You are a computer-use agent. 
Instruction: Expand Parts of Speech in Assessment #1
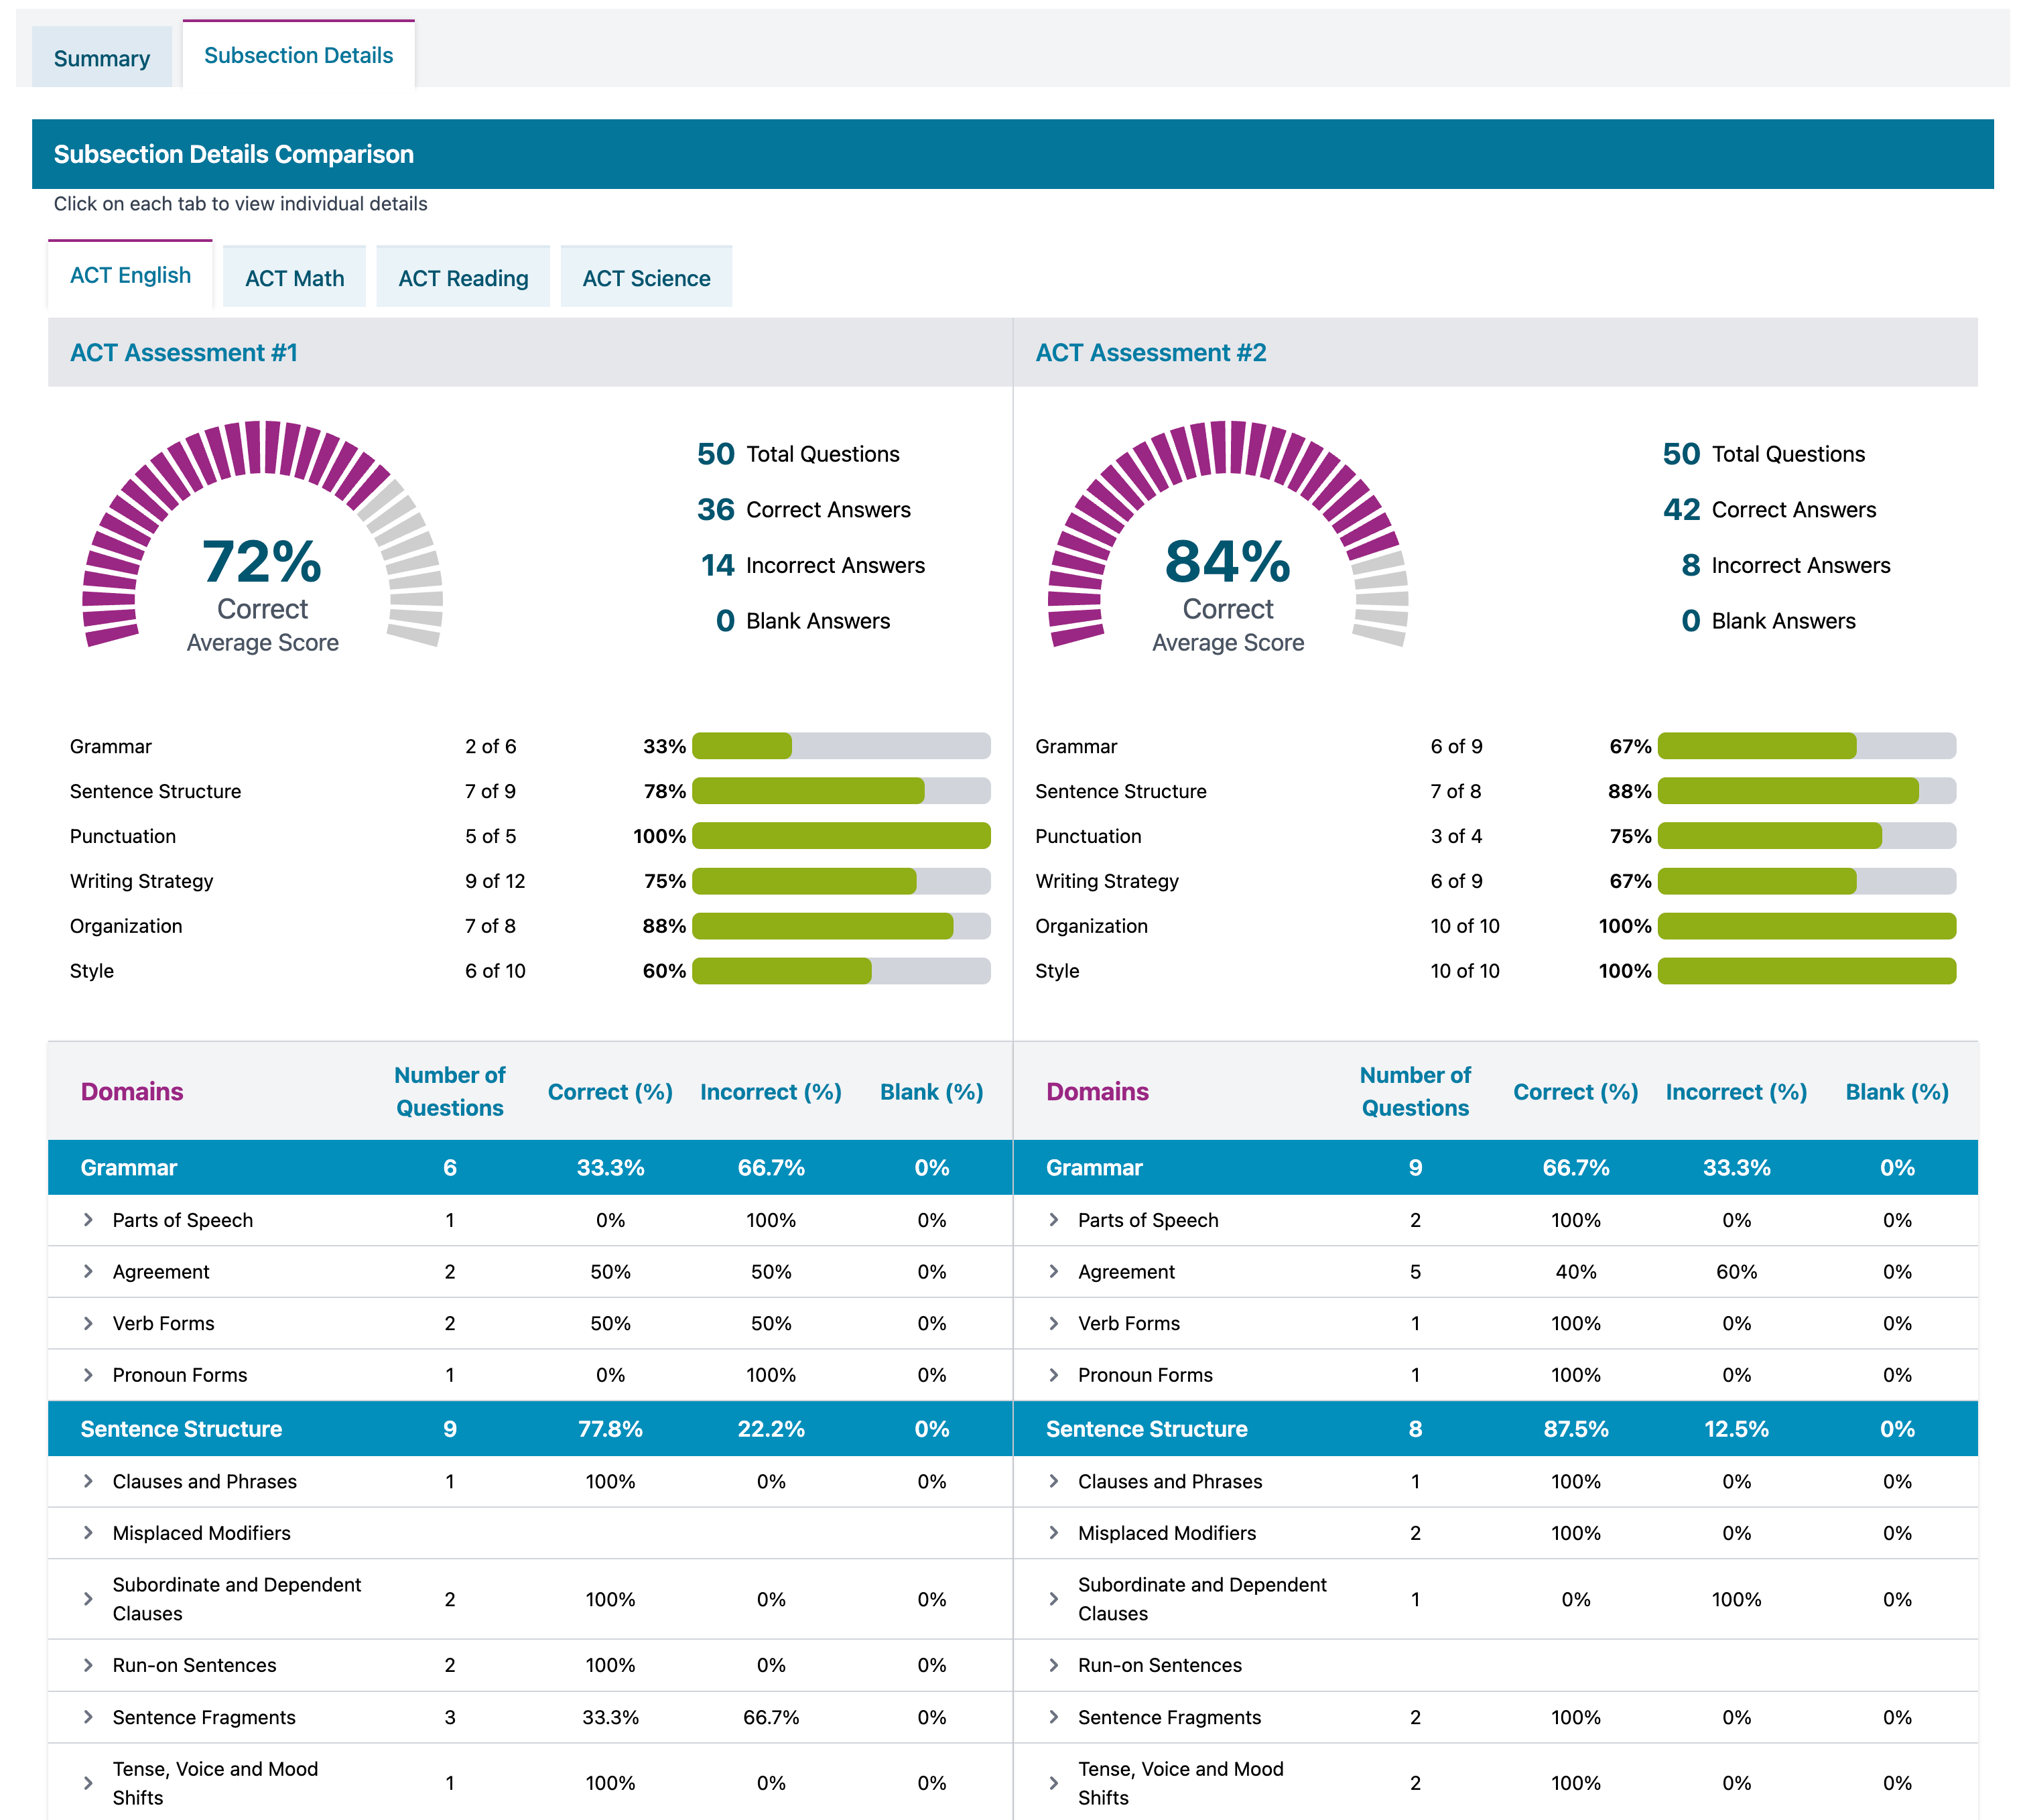(x=89, y=1220)
